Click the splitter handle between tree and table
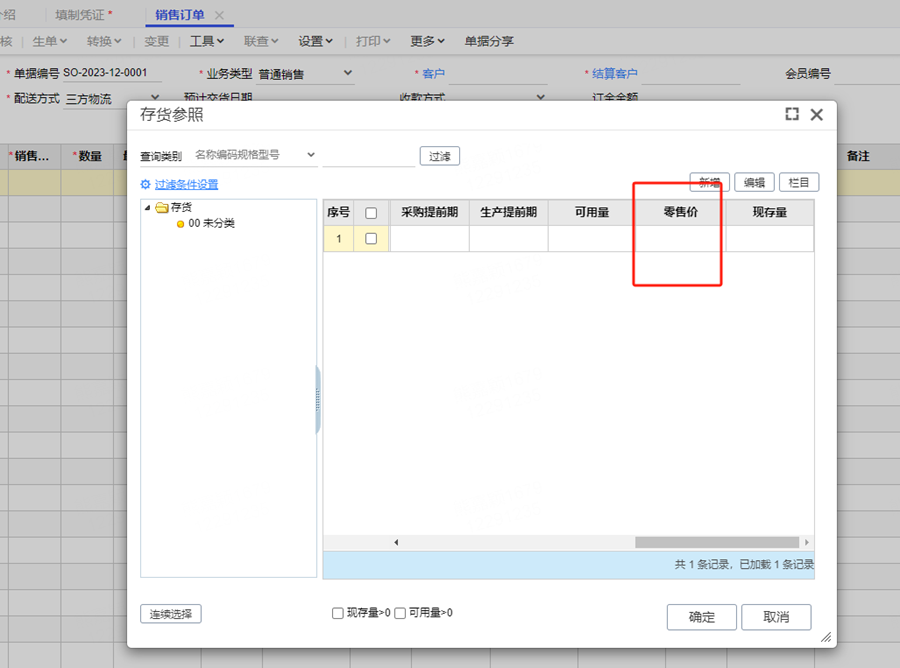Screen dimensions: 900x668 [x=318, y=400]
